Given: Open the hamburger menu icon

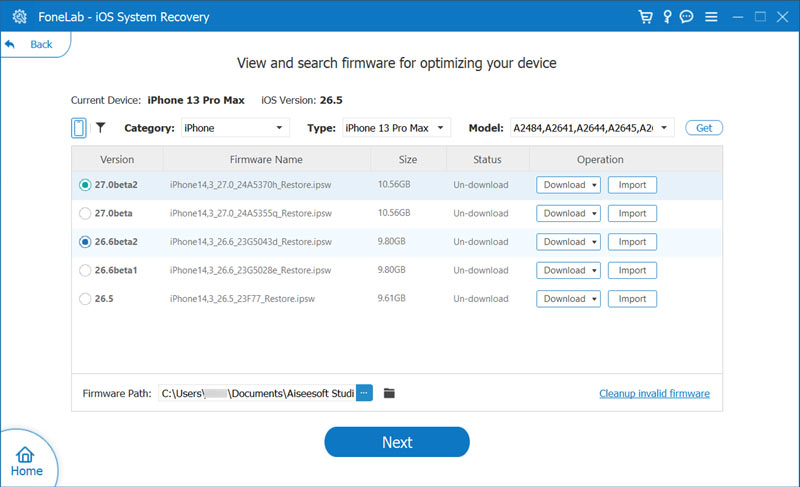Looking at the screenshot, I should pos(711,17).
